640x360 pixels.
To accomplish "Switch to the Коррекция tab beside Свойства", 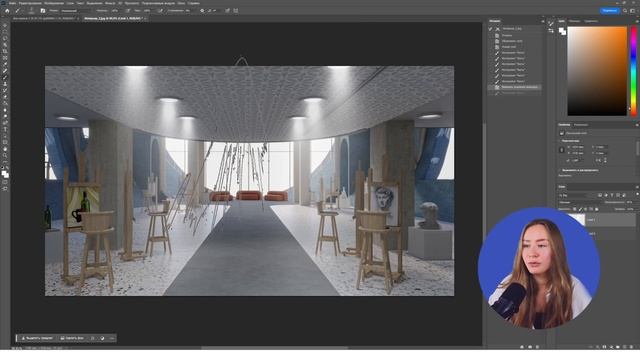I will tap(580, 125).
